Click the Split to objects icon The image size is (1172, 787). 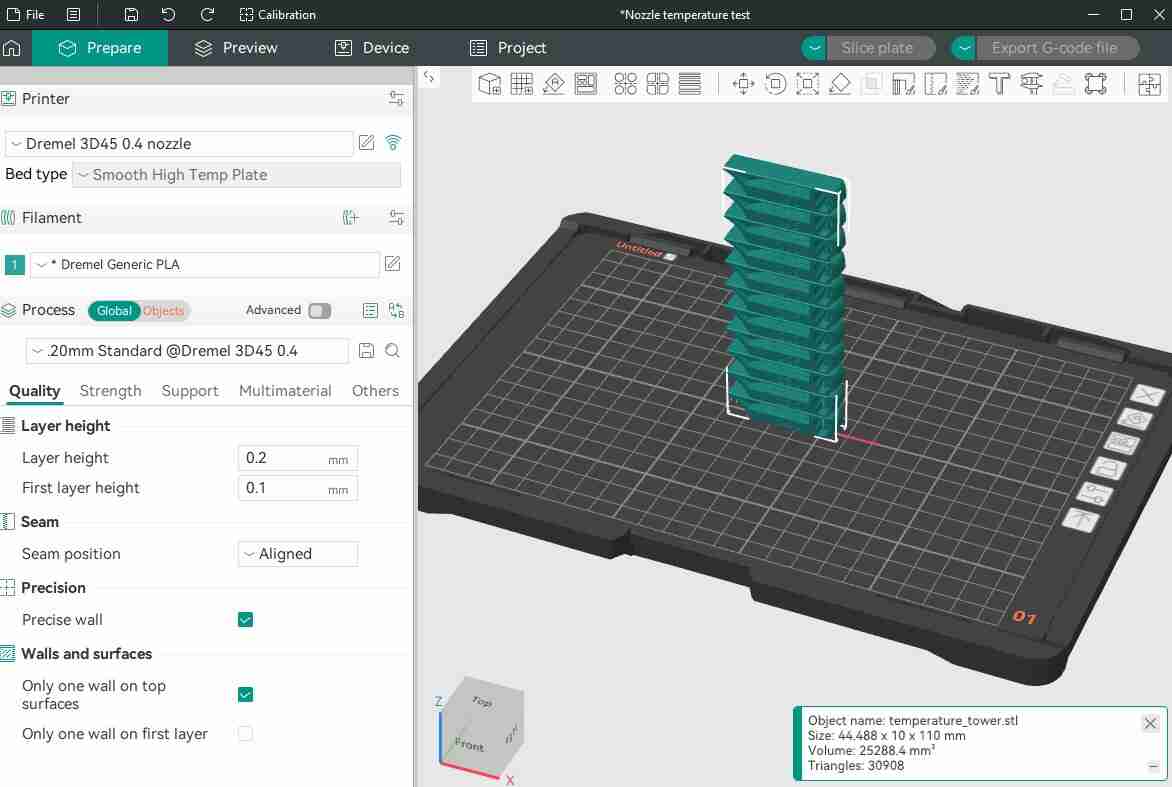(626, 84)
